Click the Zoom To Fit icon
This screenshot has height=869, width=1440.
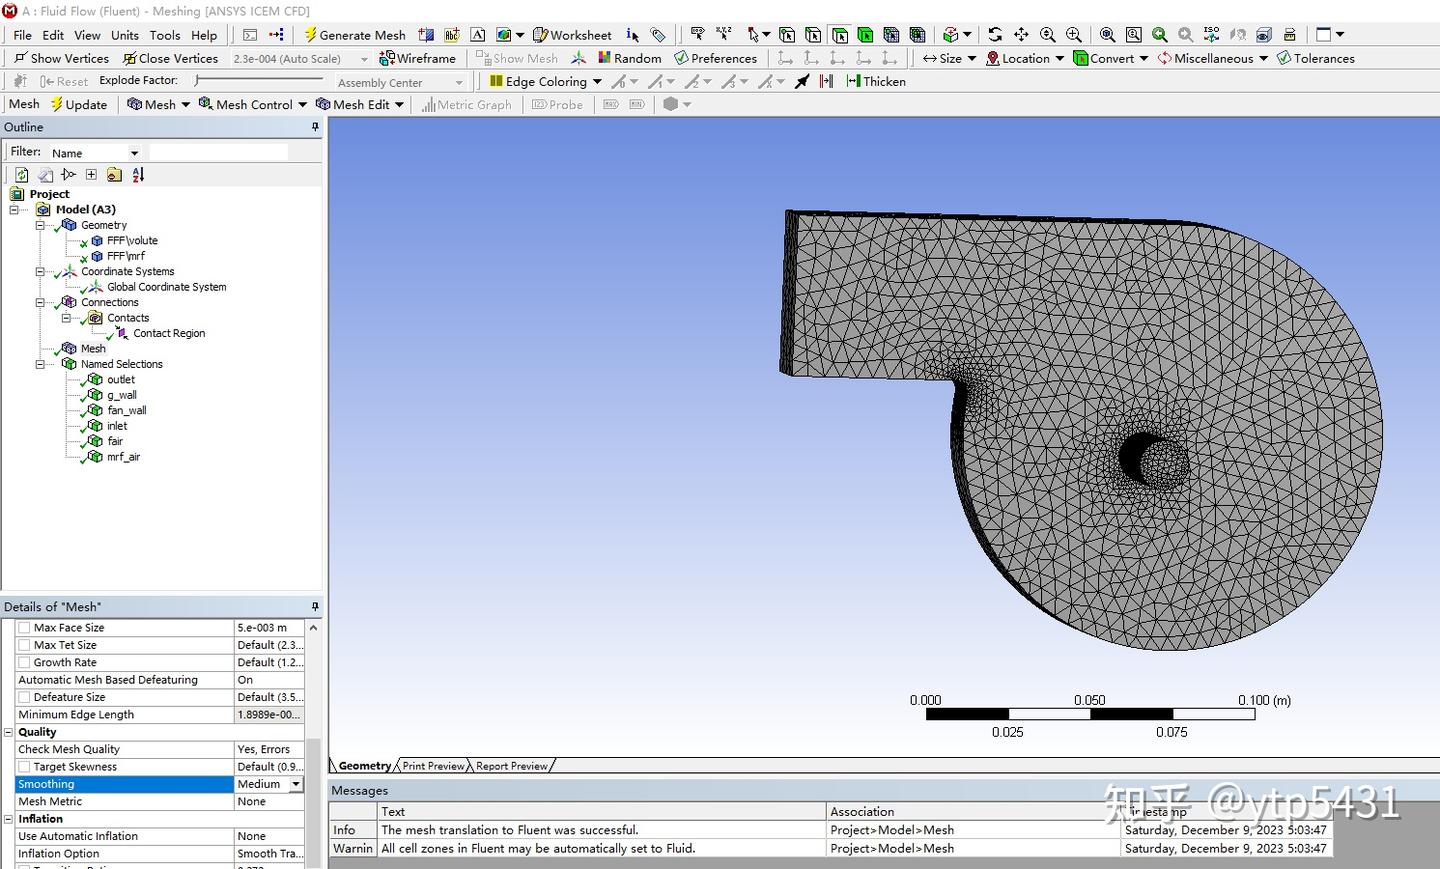[1107, 35]
